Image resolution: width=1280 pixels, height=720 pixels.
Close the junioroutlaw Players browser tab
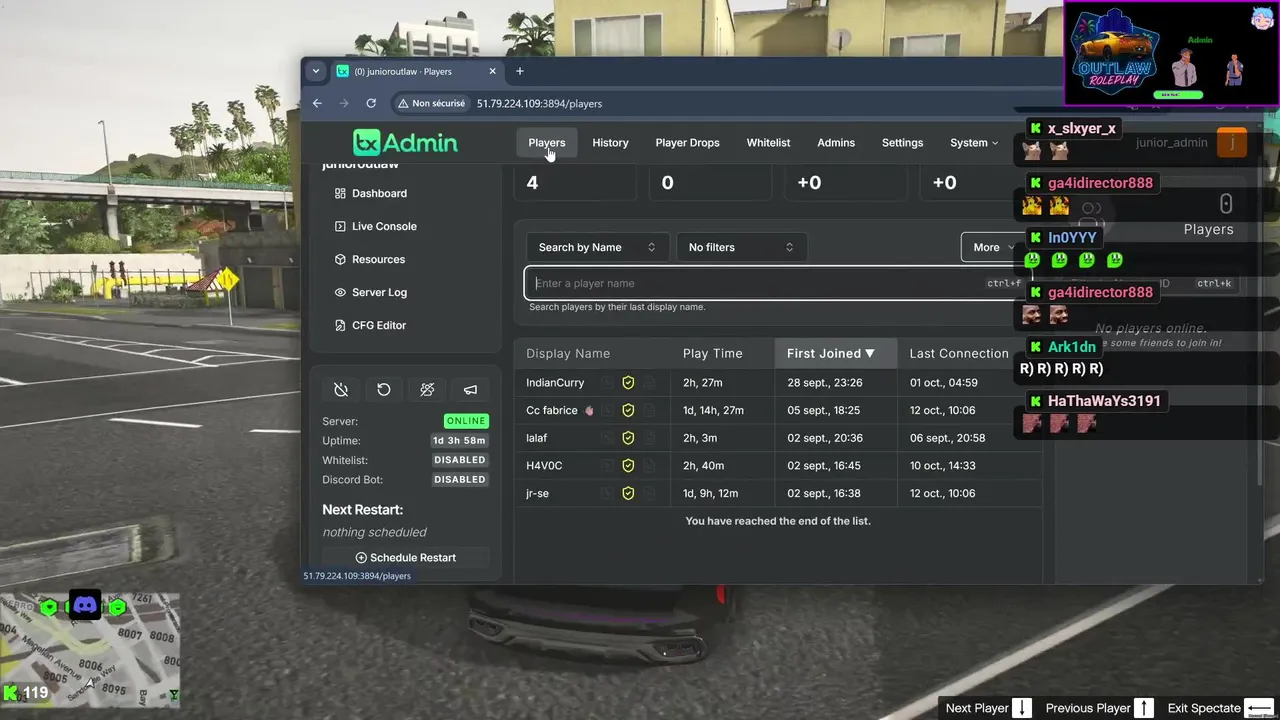pyautogui.click(x=492, y=71)
